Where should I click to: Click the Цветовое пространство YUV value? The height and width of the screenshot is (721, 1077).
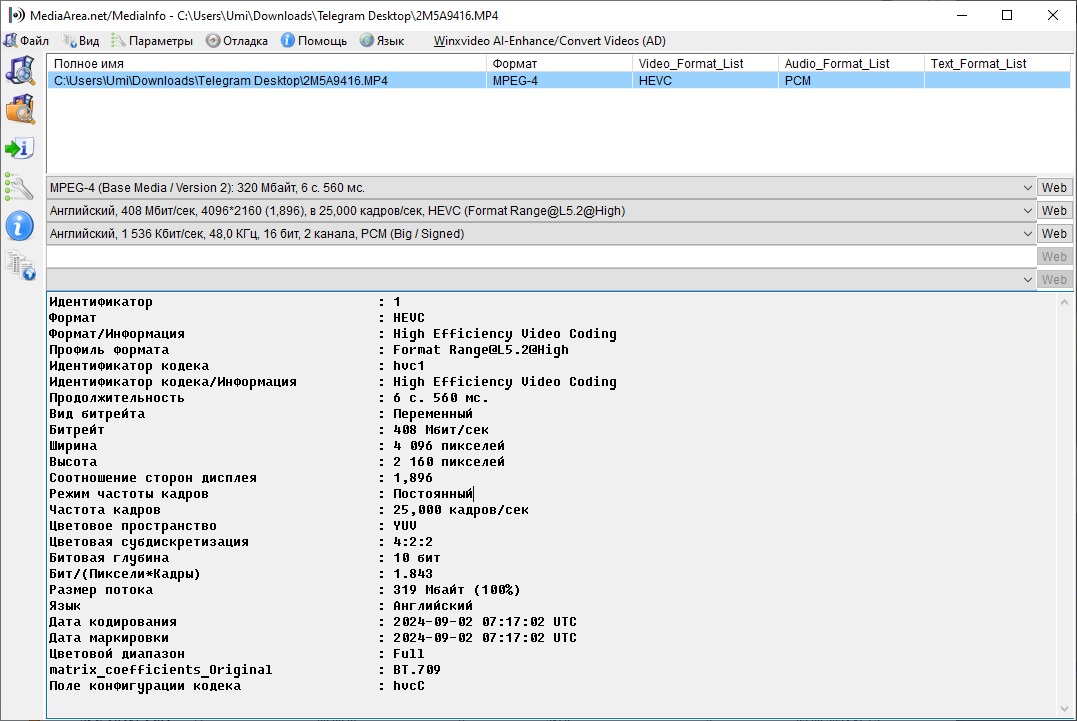pyautogui.click(x=405, y=525)
